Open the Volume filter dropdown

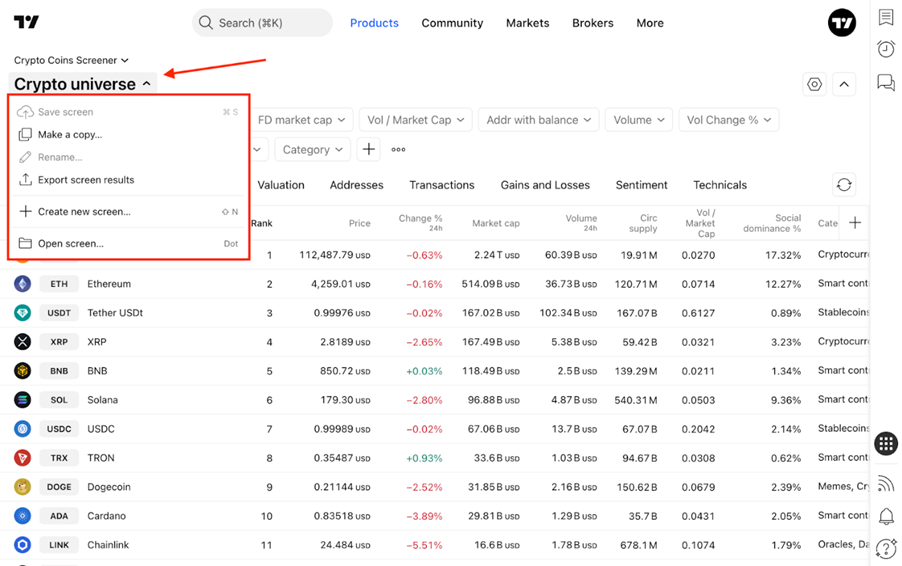639,120
